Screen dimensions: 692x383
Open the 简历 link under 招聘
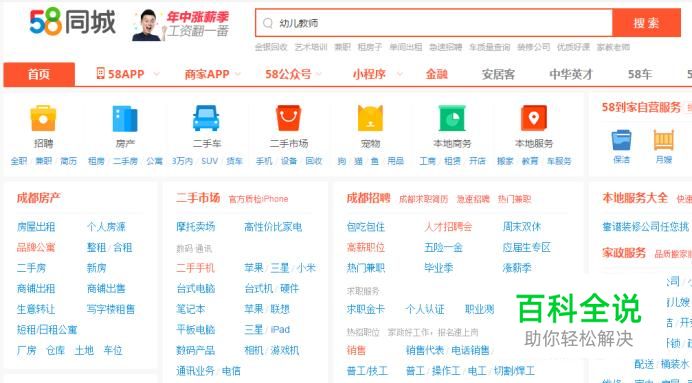(68, 161)
